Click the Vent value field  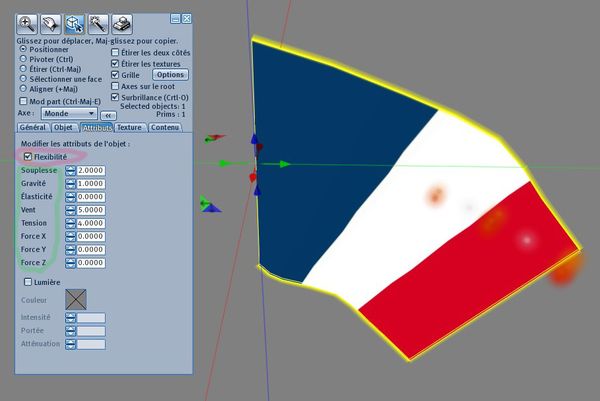click(91, 210)
